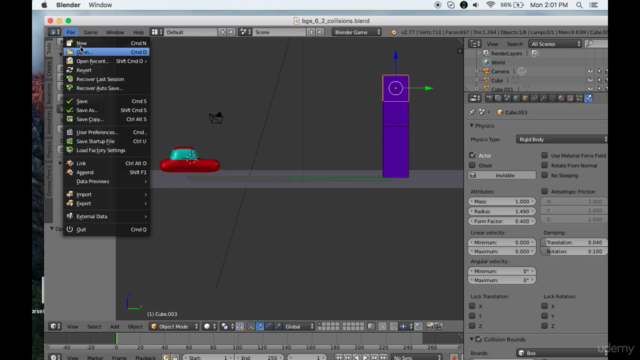Open the Texture properties tab
This screenshot has height=360, width=640.
click(x=570, y=98)
